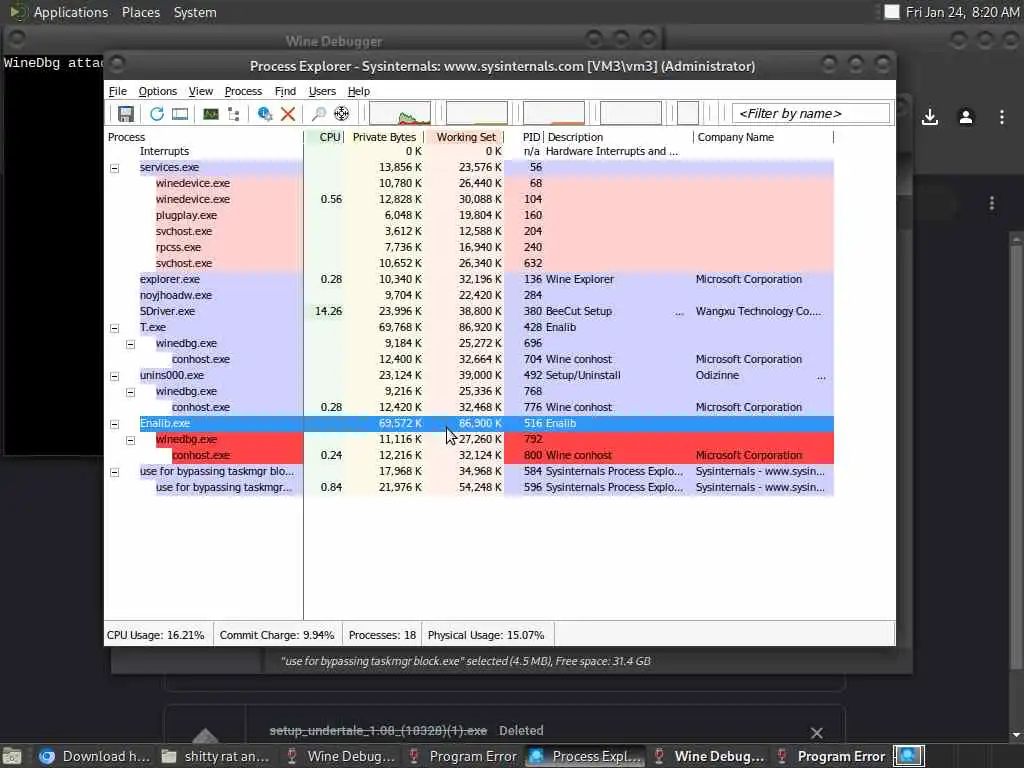
Task: Click the browser downloads icon behind
Action: (930, 117)
